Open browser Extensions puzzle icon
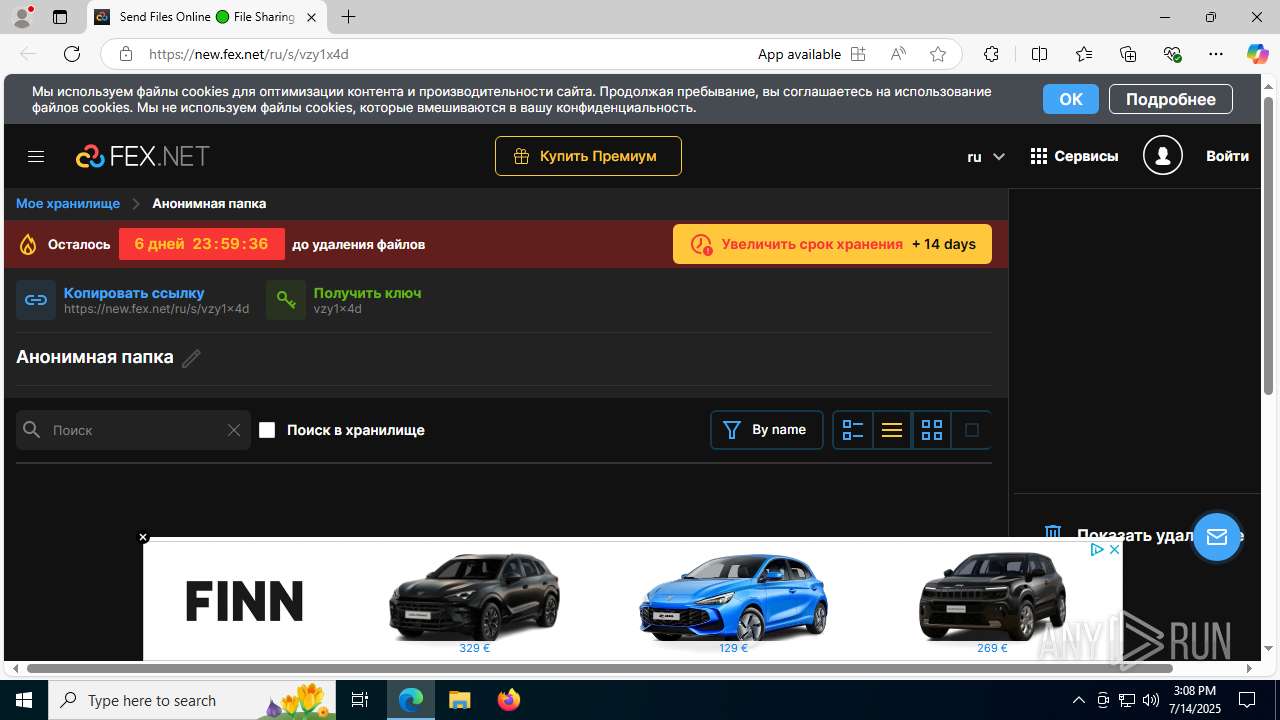 tap(991, 54)
